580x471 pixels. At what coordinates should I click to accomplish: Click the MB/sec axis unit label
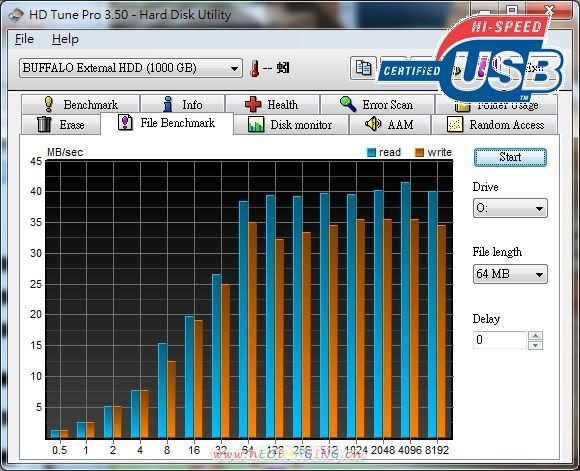click(65, 152)
